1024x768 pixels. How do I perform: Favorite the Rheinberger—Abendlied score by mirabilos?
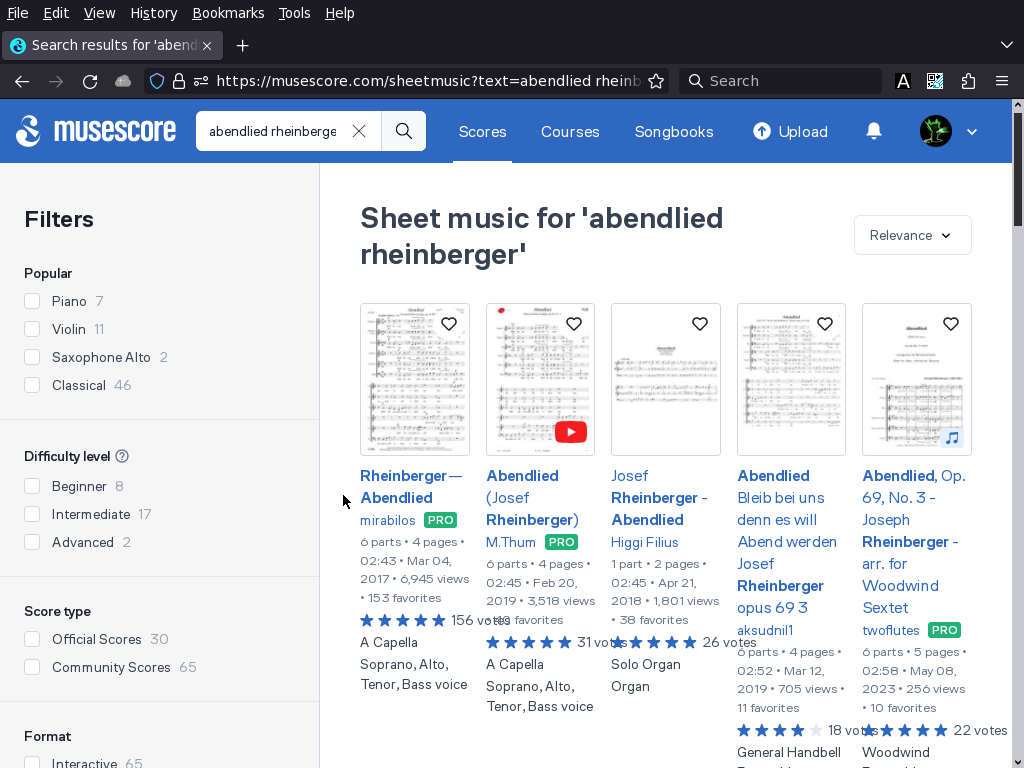(x=449, y=324)
